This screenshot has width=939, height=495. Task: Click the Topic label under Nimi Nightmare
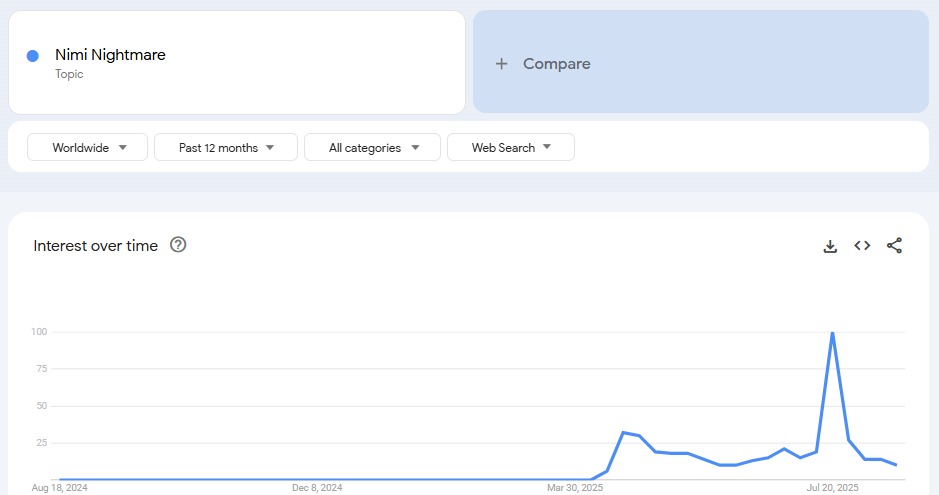[69, 75]
